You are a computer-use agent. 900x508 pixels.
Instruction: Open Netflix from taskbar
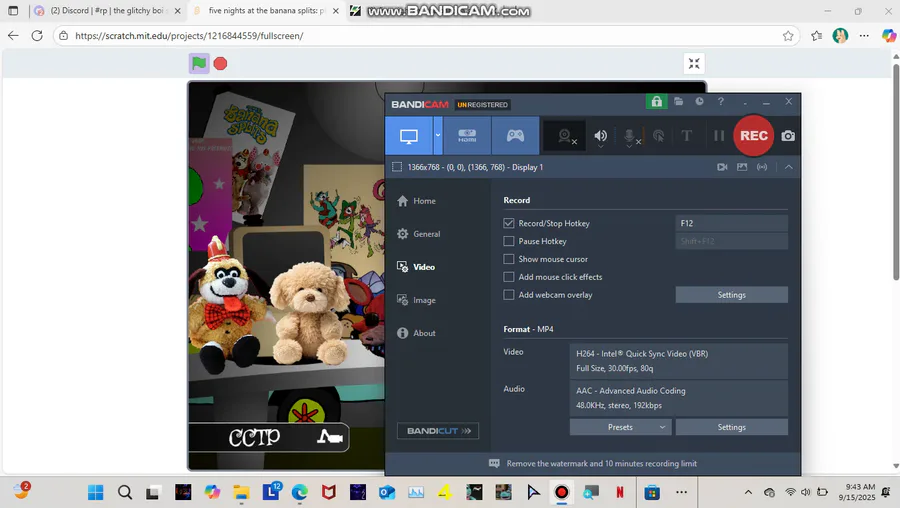click(x=620, y=492)
